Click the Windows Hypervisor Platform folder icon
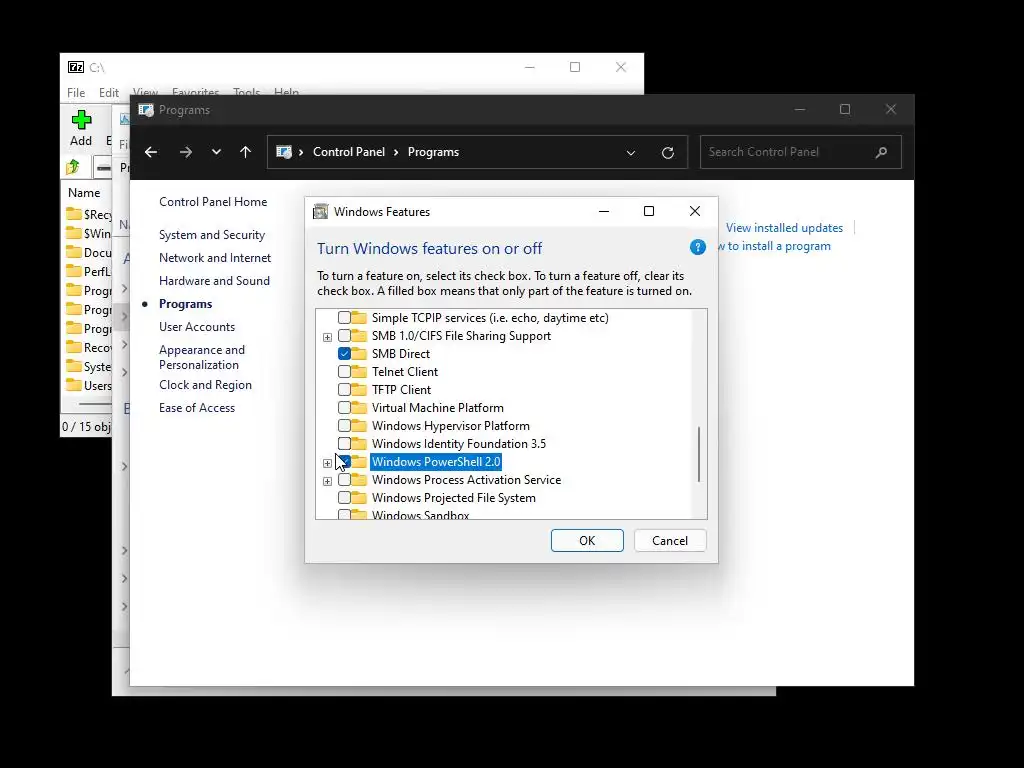 pos(359,426)
